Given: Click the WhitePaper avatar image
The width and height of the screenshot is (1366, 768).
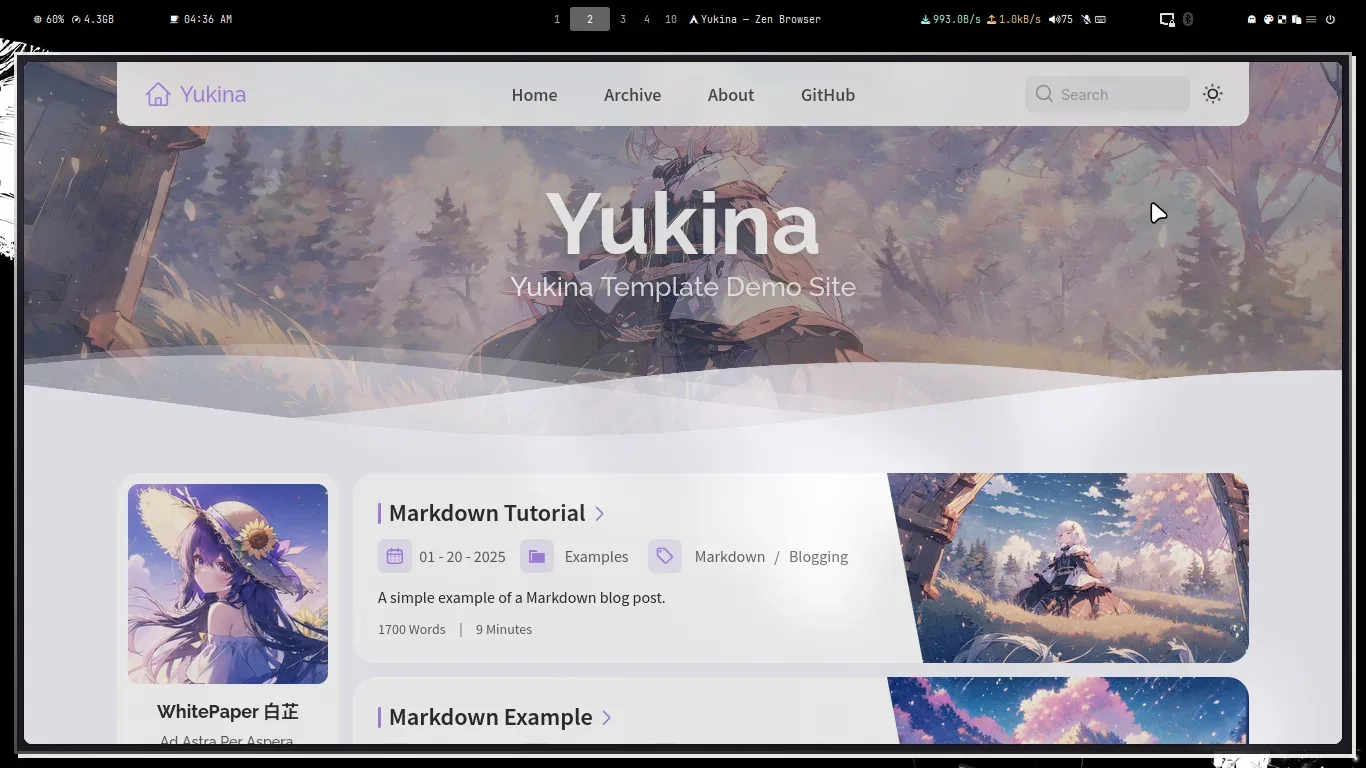Looking at the screenshot, I should pos(228,584).
